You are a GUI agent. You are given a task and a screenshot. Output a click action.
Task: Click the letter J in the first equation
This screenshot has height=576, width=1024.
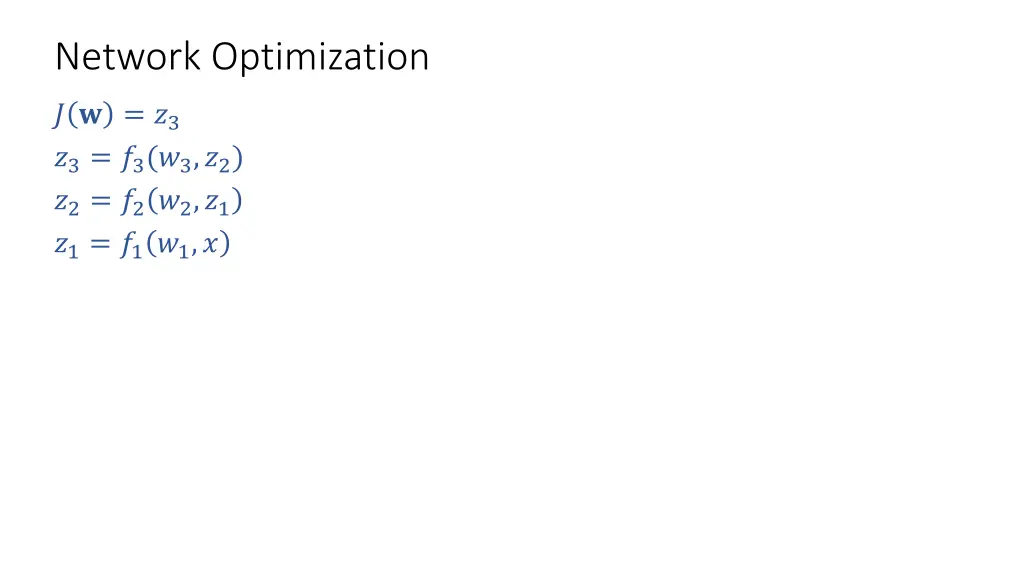point(60,117)
